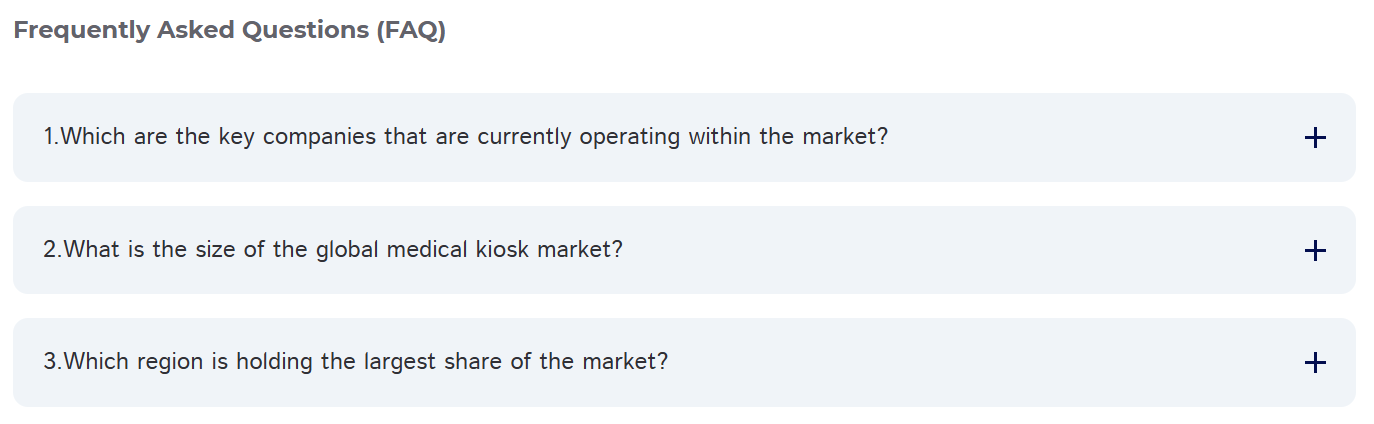
Task: Click the word 'What' in question two
Action: 90,249
